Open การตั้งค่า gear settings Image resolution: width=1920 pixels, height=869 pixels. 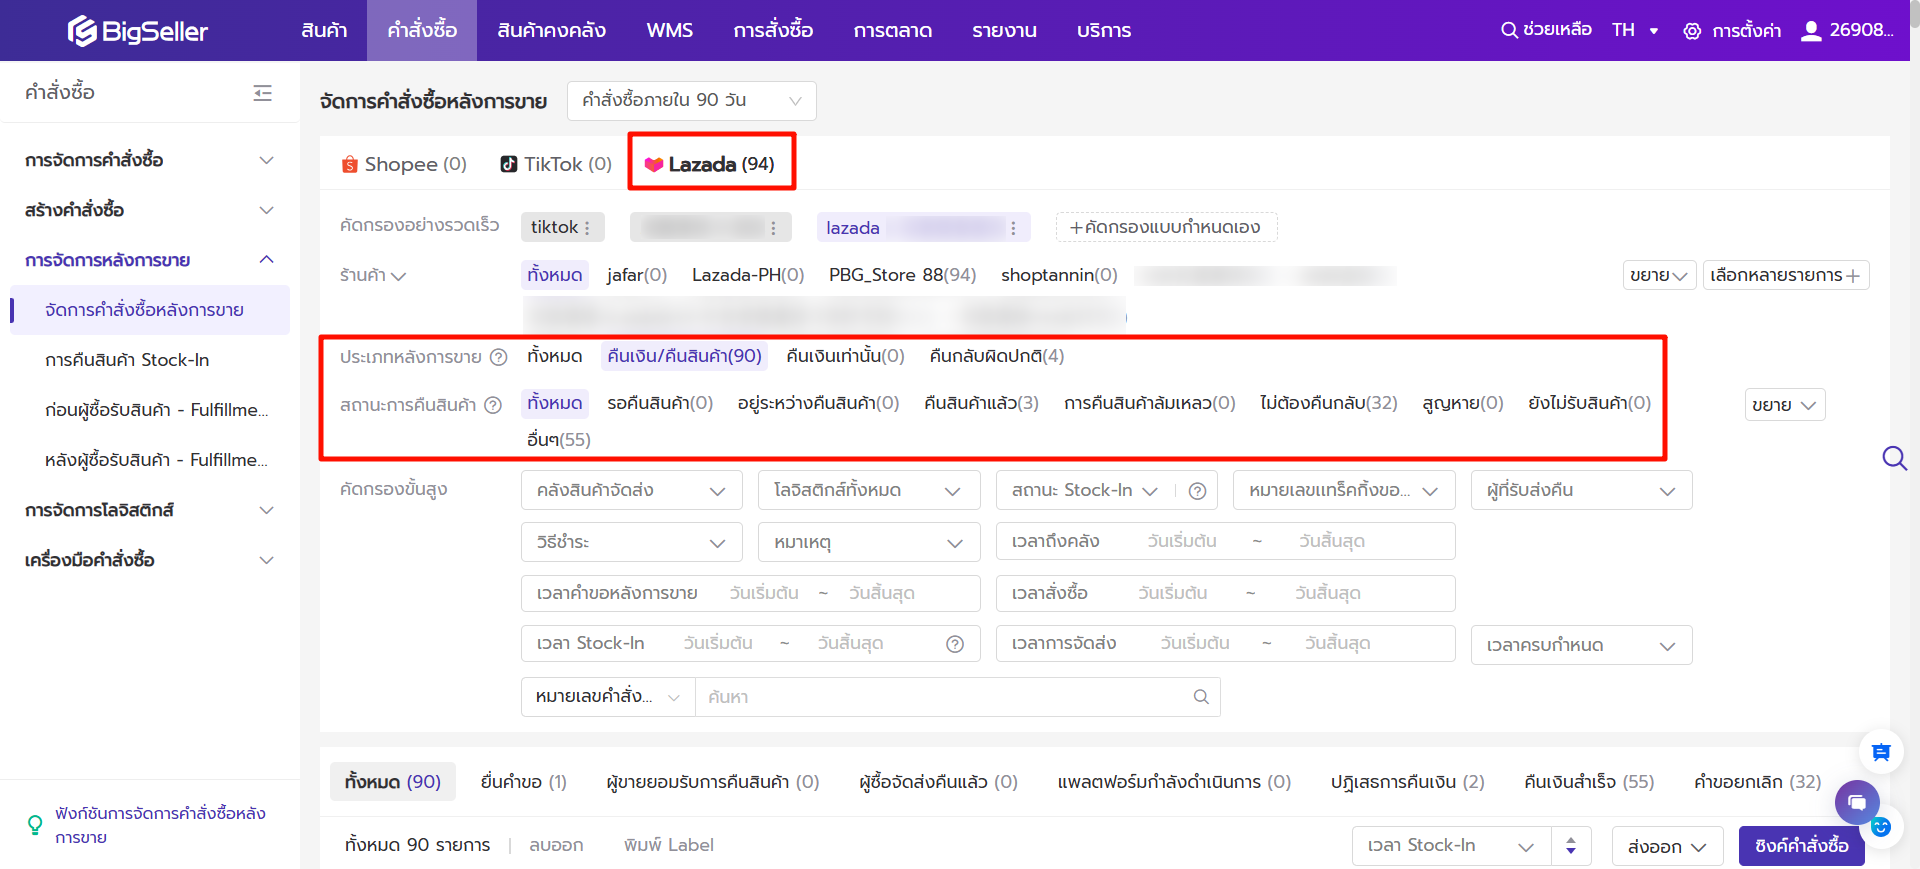1732,31
